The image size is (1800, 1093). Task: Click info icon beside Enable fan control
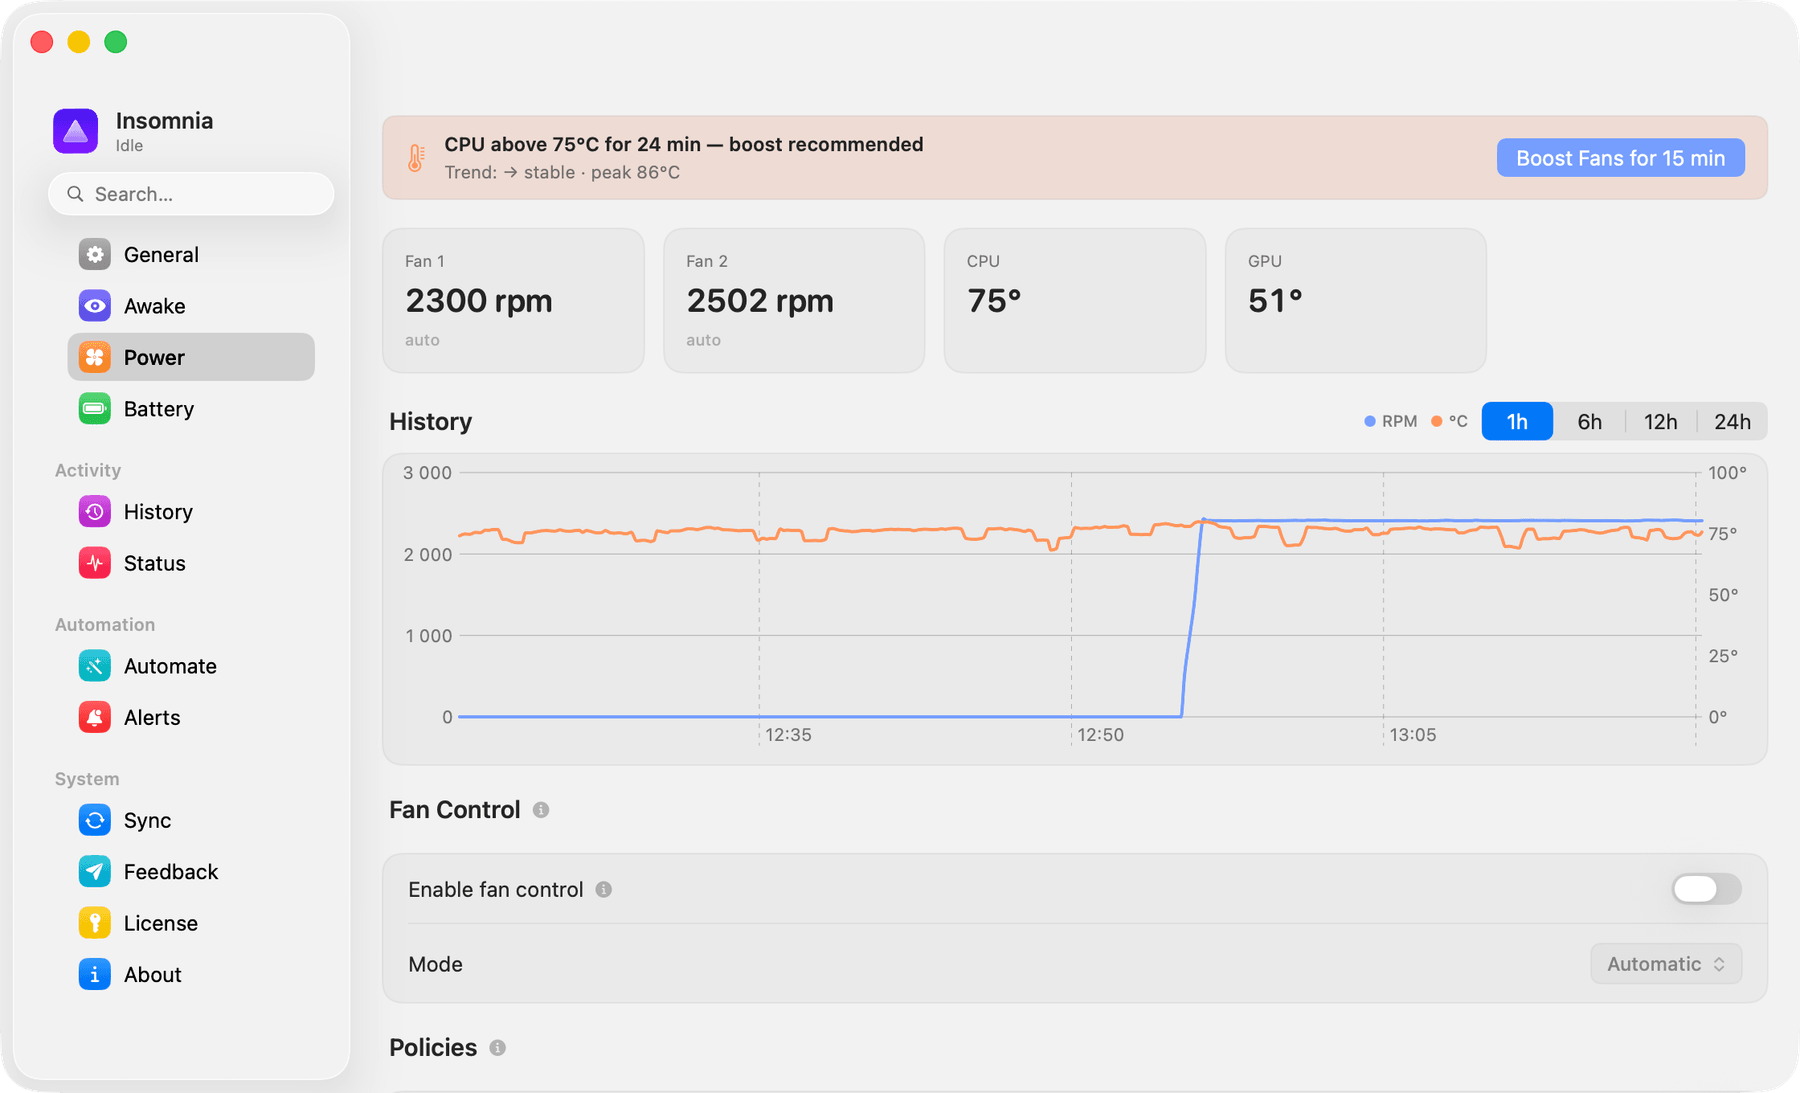point(604,889)
